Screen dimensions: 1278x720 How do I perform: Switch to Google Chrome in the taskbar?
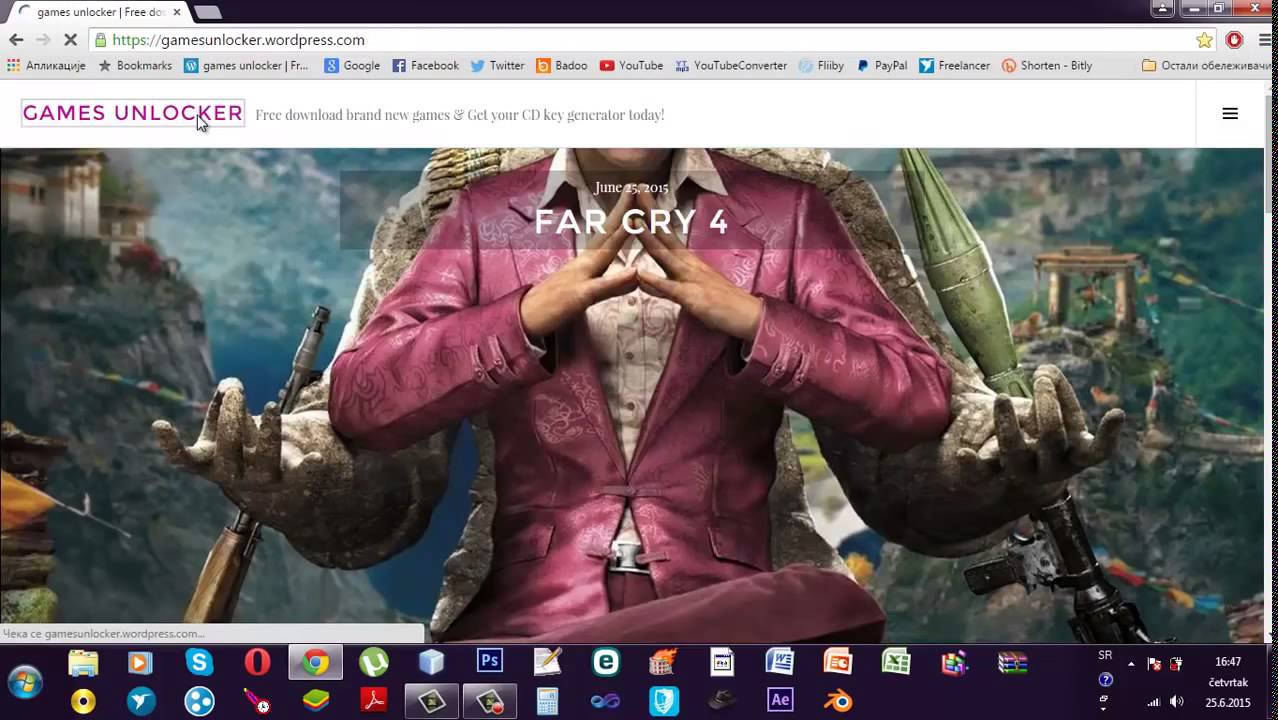click(316, 662)
